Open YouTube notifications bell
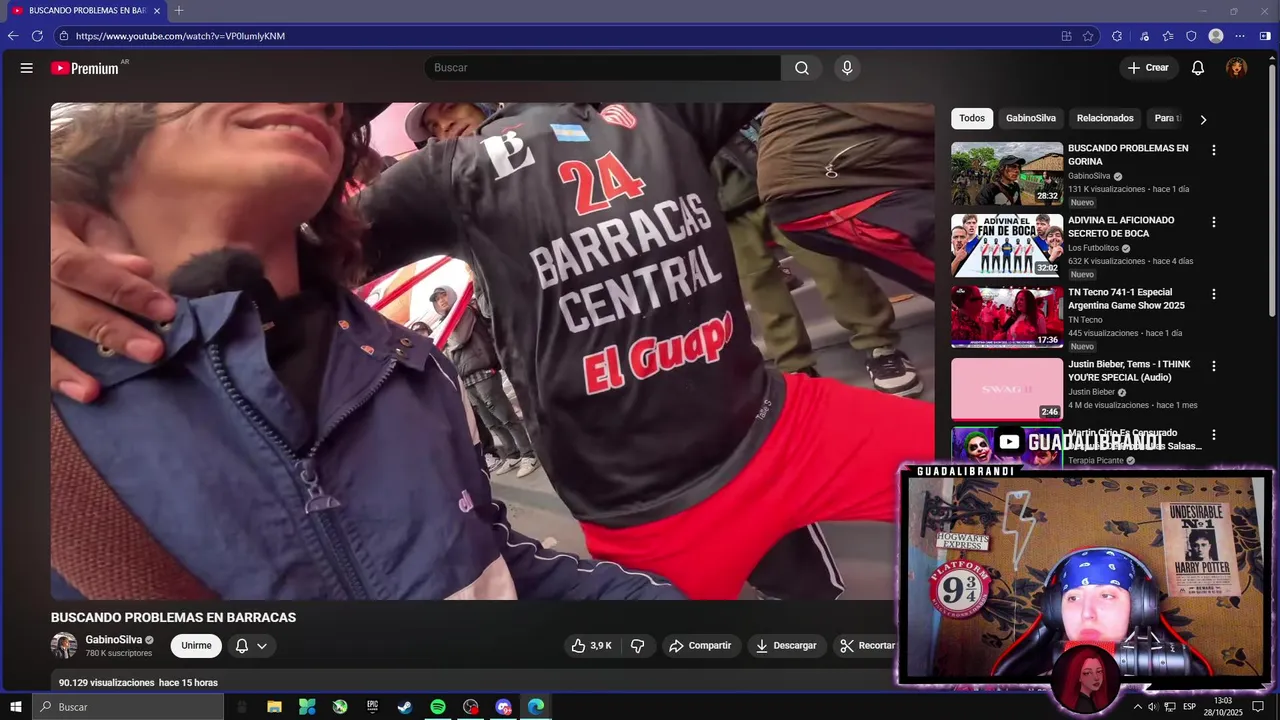The image size is (1280, 720). (x=1197, y=68)
